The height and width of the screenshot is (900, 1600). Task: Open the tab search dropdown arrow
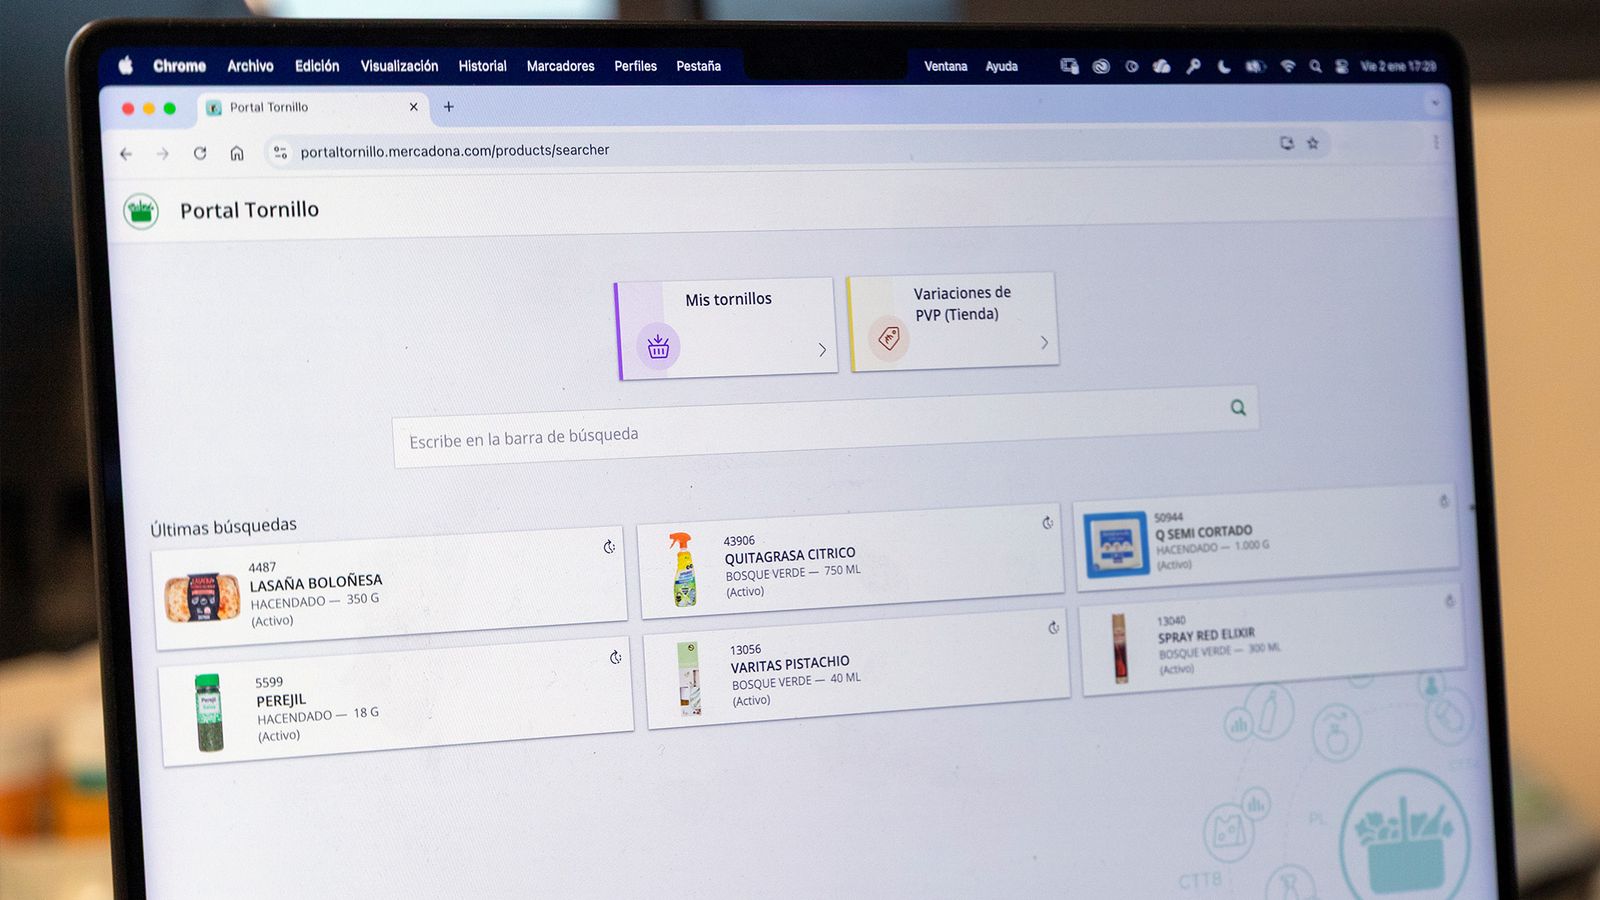(x=1435, y=103)
